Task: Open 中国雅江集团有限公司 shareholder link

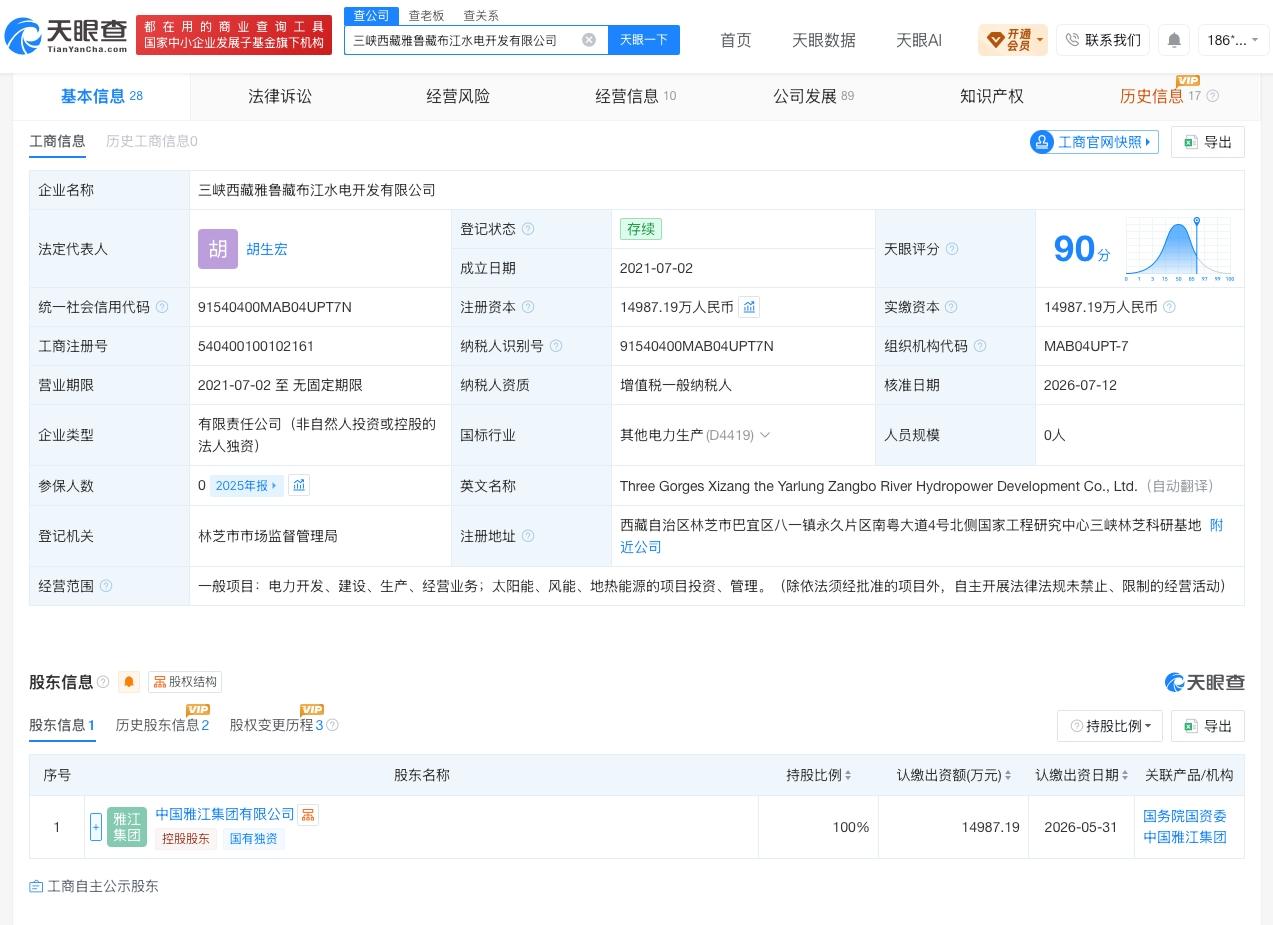Action: [x=225, y=814]
